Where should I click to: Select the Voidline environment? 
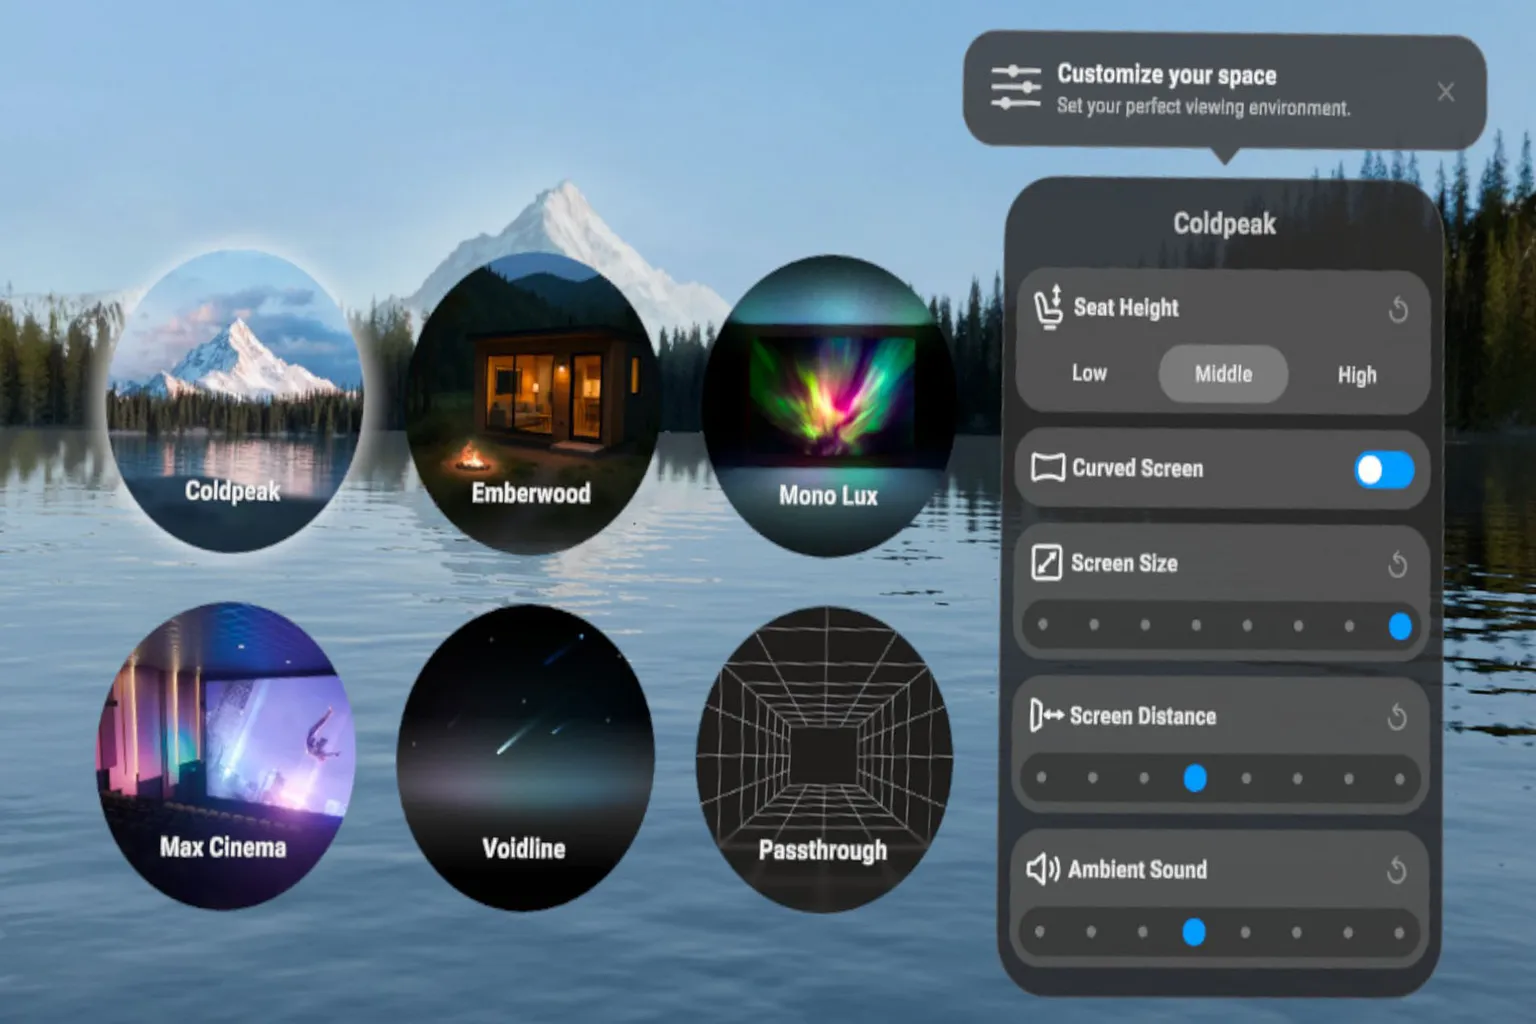click(526, 758)
